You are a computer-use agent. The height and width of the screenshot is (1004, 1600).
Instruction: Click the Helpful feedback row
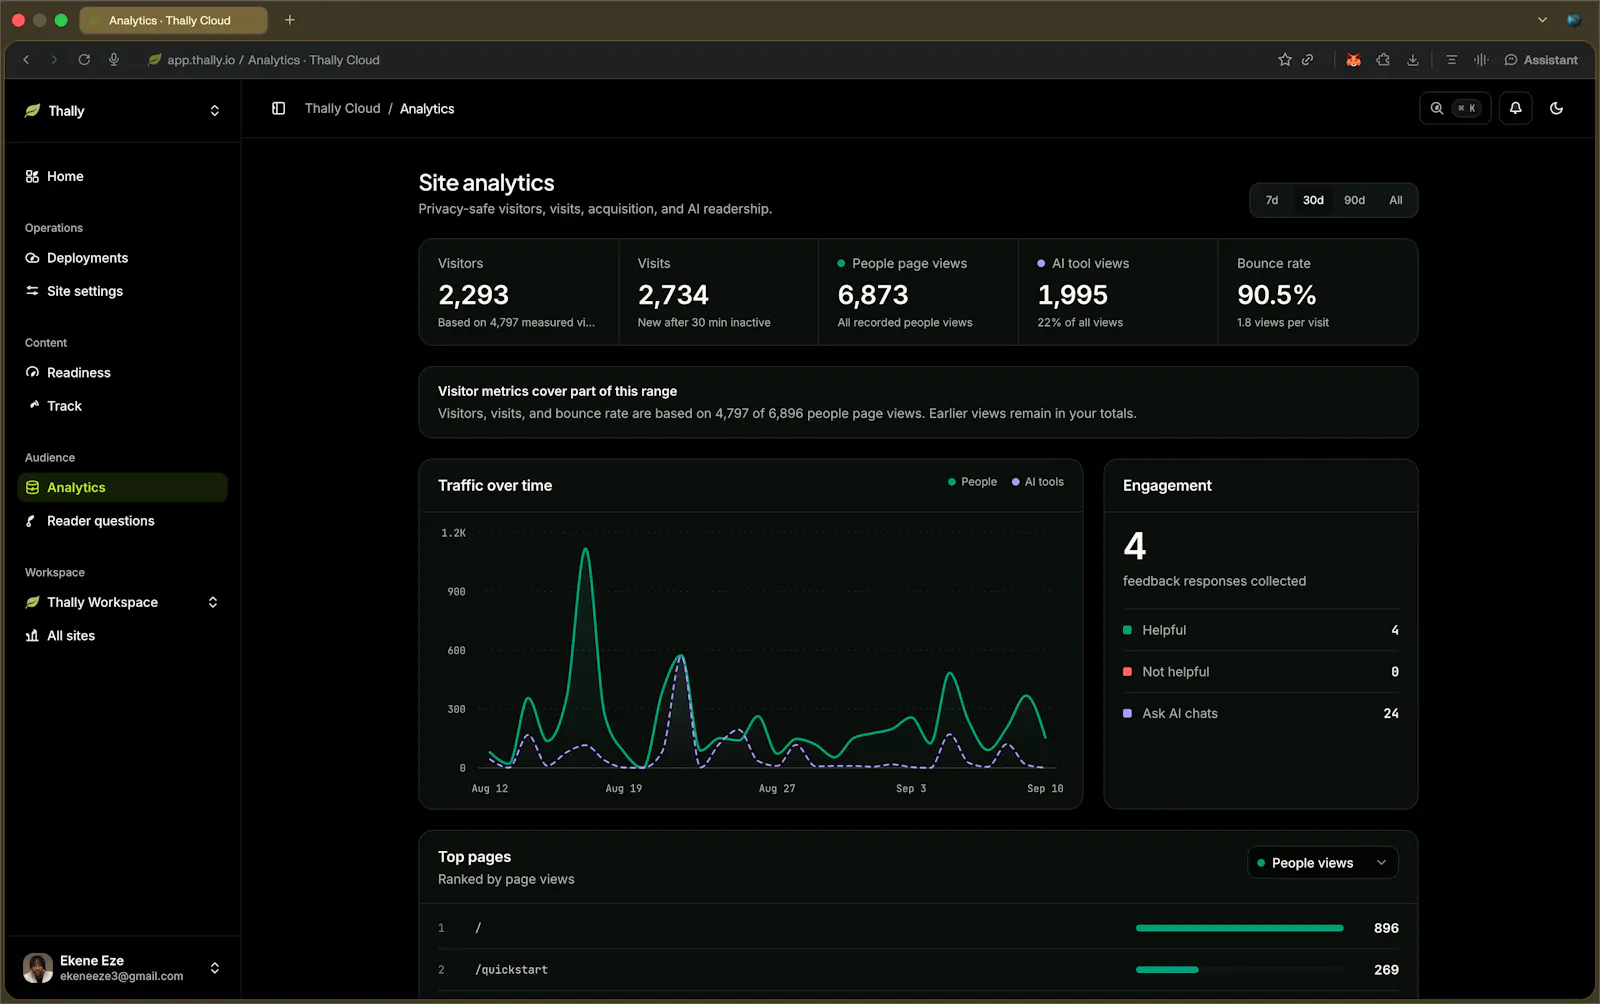coord(1261,630)
